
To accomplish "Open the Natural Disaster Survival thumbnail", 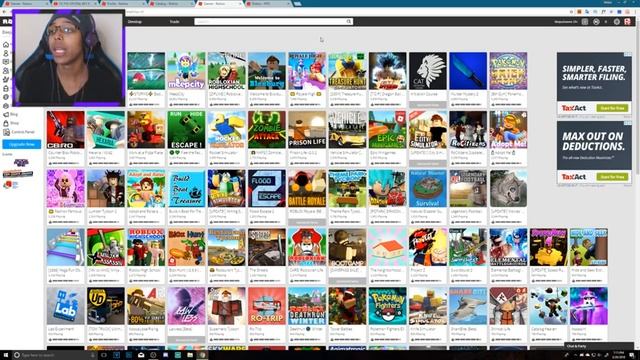I will (x=428, y=189).
